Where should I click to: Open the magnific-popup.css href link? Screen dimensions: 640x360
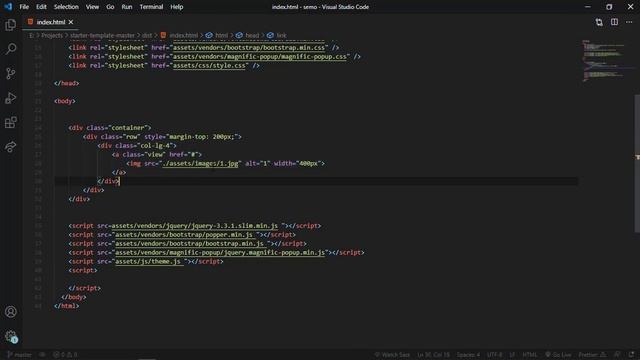tap(260, 56)
